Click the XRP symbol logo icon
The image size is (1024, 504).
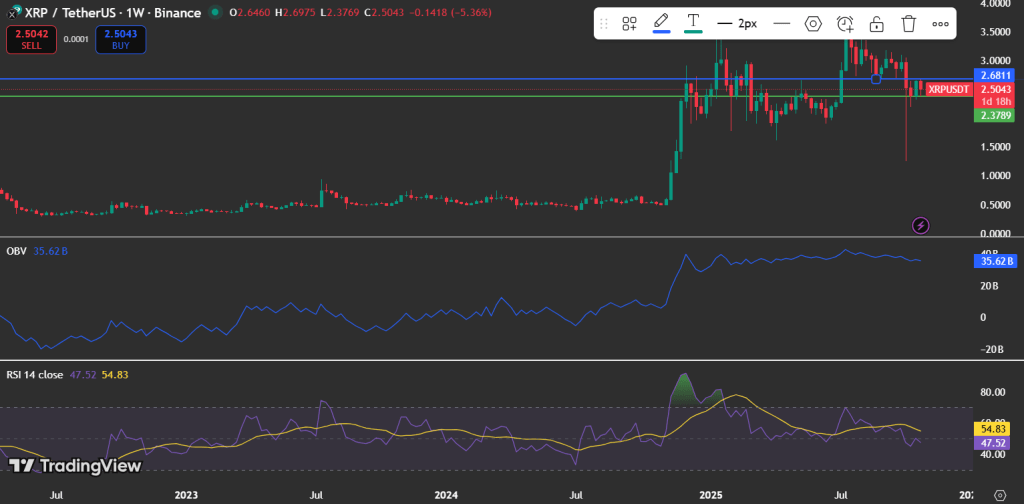[x=16, y=11]
